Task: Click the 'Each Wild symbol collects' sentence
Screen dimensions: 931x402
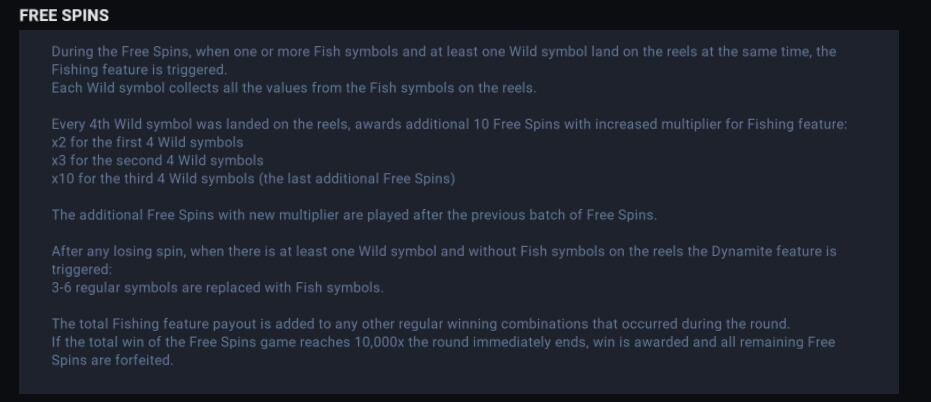Action: [294, 88]
